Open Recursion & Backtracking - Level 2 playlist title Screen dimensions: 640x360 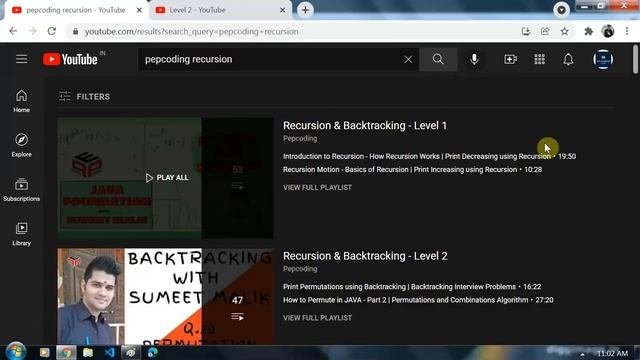click(x=365, y=256)
